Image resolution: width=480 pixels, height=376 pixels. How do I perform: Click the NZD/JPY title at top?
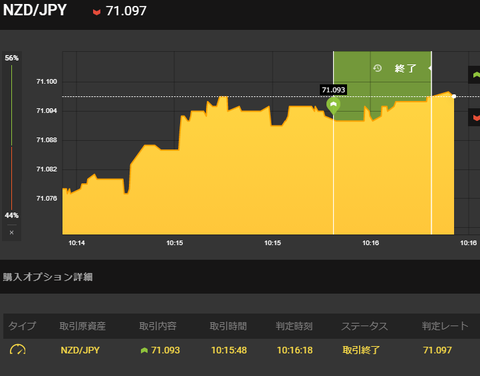point(35,10)
